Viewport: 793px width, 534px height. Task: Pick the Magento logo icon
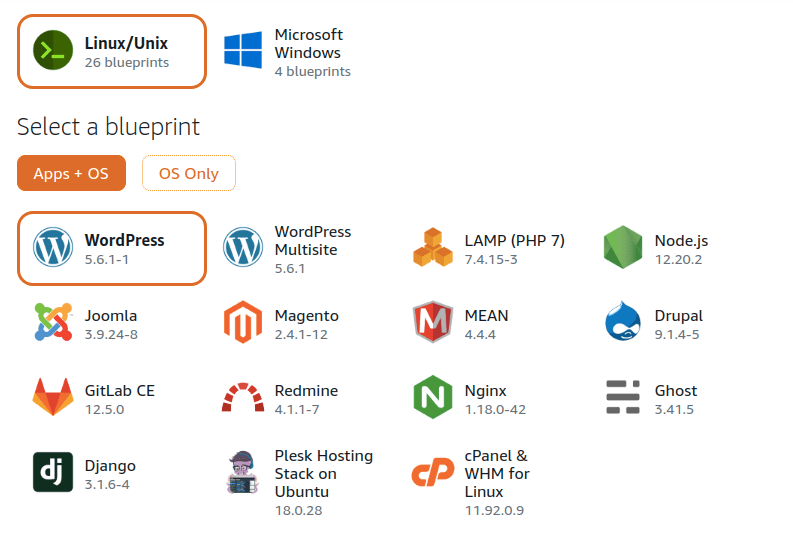click(x=243, y=322)
